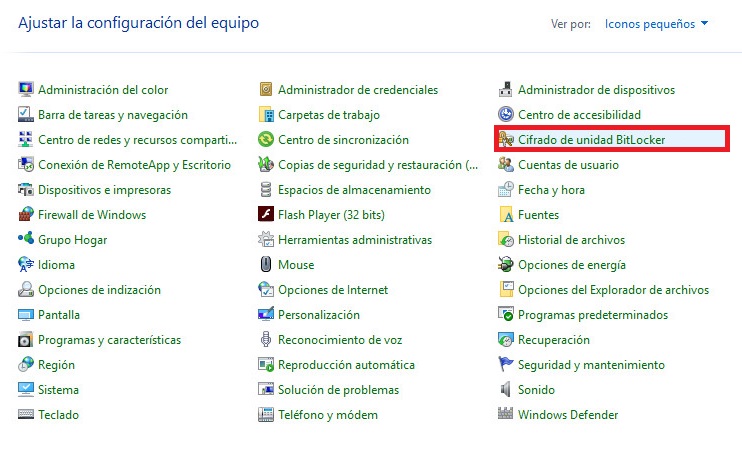This screenshot has height=450, width=742.
Task: Click the Centro de accesibilidad icon
Action: click(506, 114)
